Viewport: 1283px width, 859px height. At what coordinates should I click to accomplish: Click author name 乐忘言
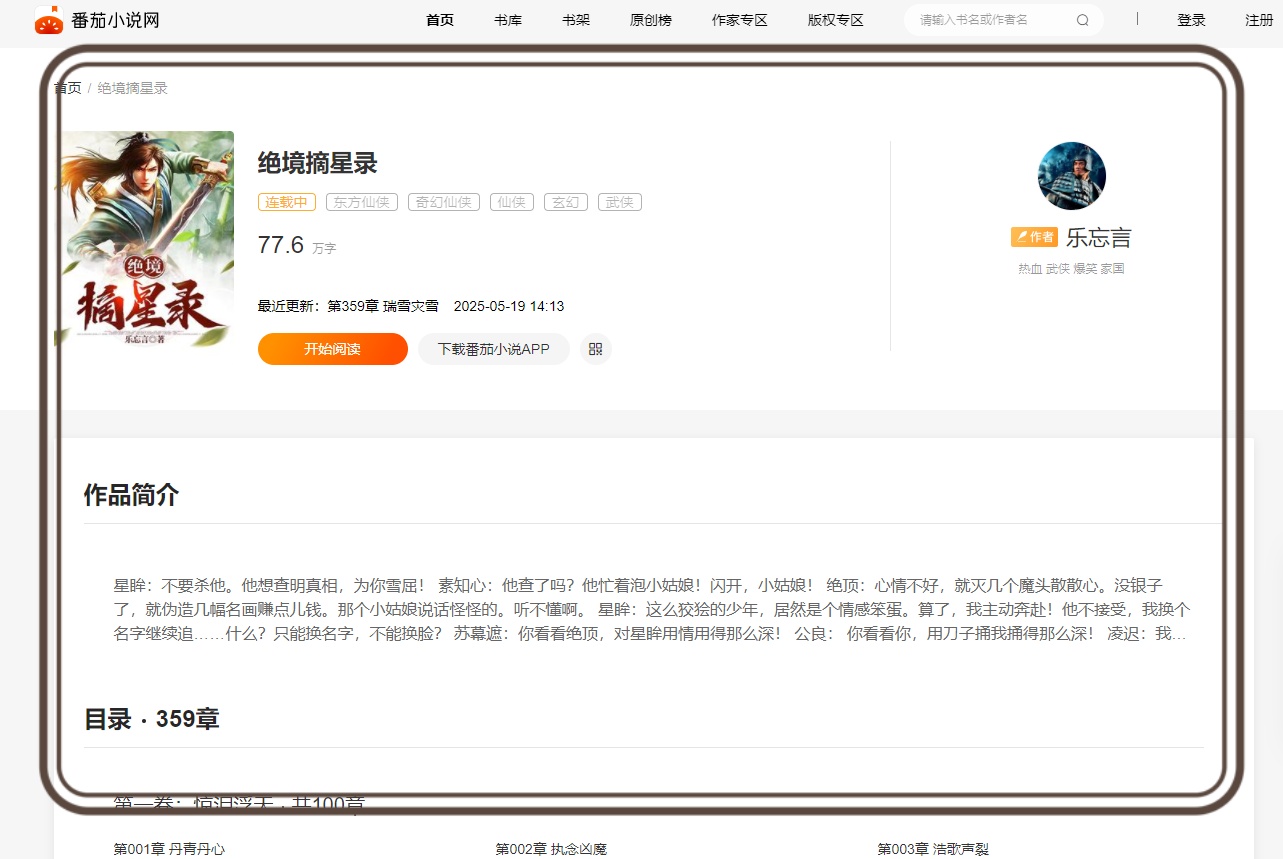tap(1098, 237)
